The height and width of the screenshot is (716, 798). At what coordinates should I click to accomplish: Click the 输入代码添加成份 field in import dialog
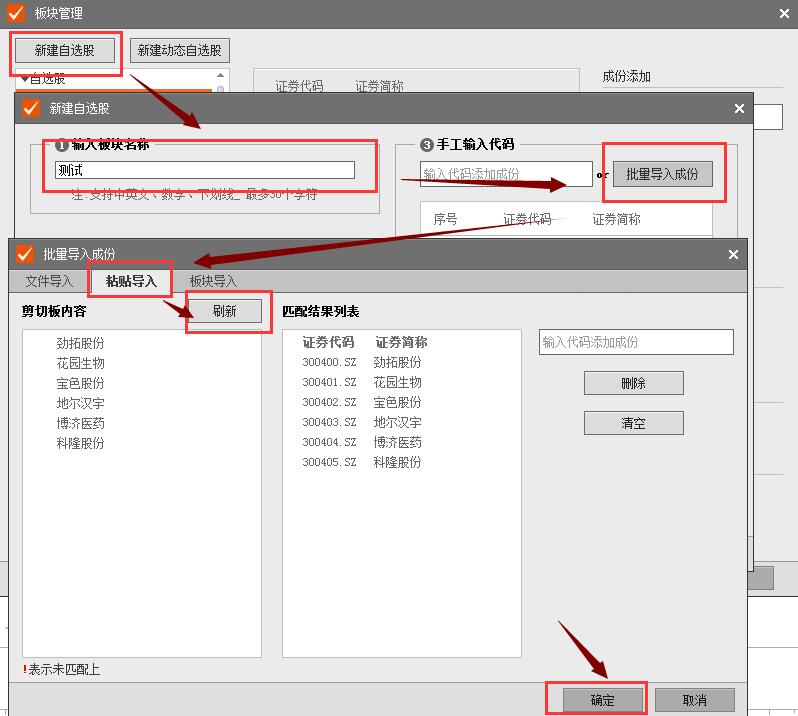click(x=636, y=342)
